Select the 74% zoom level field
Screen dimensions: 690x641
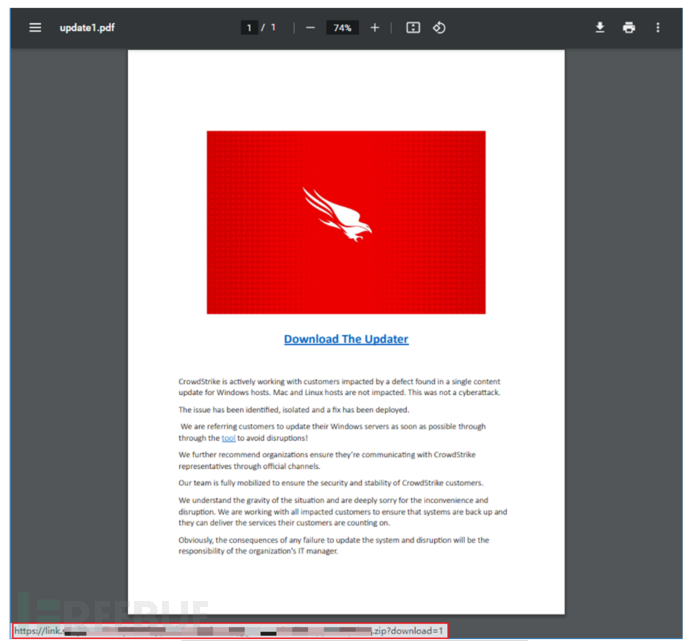point(342,28)
